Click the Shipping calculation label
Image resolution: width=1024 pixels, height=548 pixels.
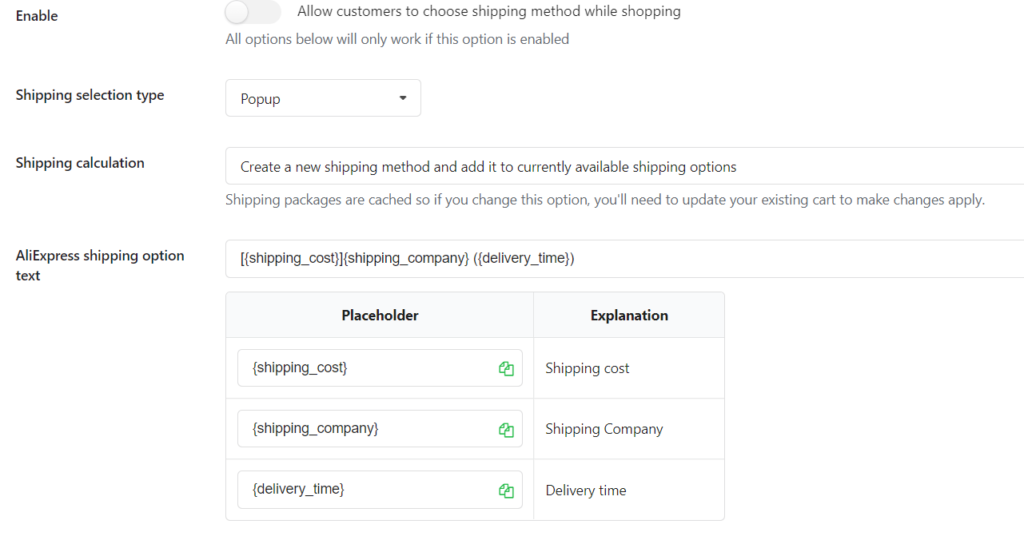pos(80,163)
